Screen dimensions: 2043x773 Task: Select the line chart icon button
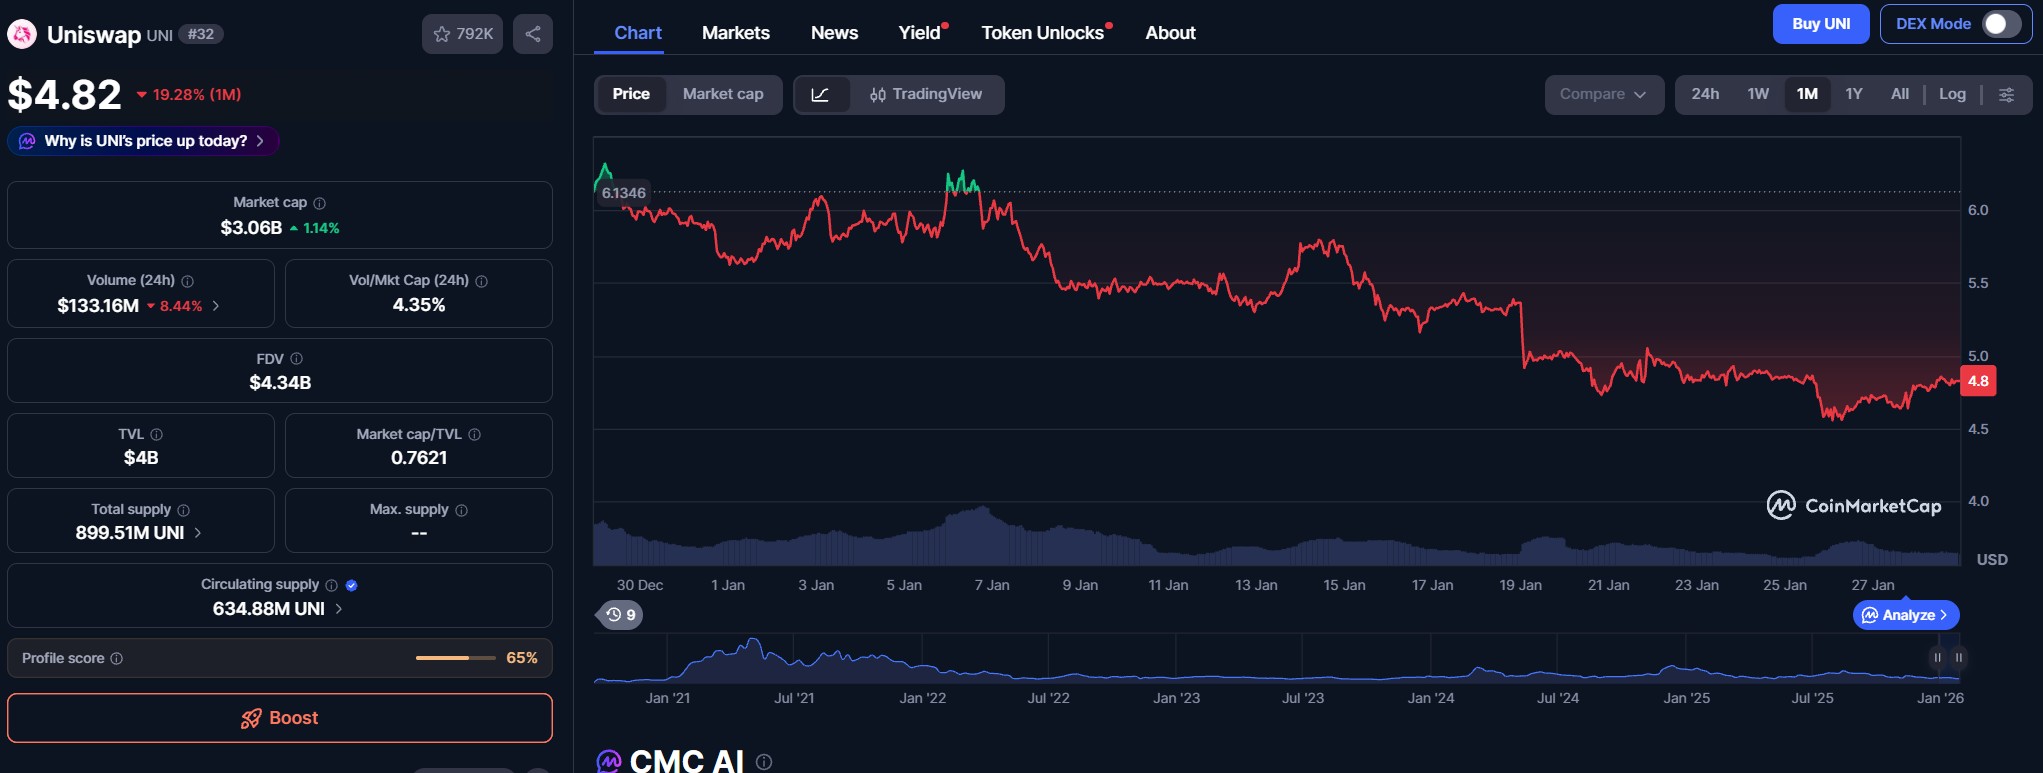click(821, 95)
